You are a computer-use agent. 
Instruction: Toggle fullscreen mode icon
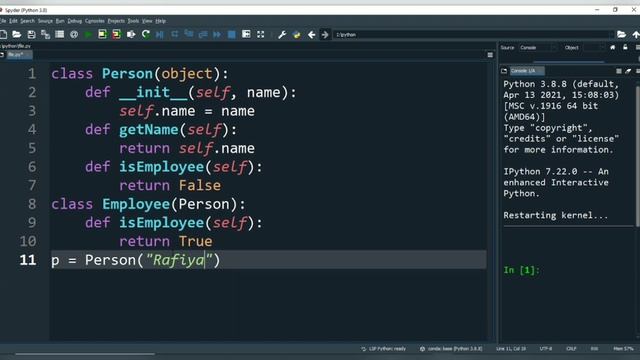pos(260,35)
